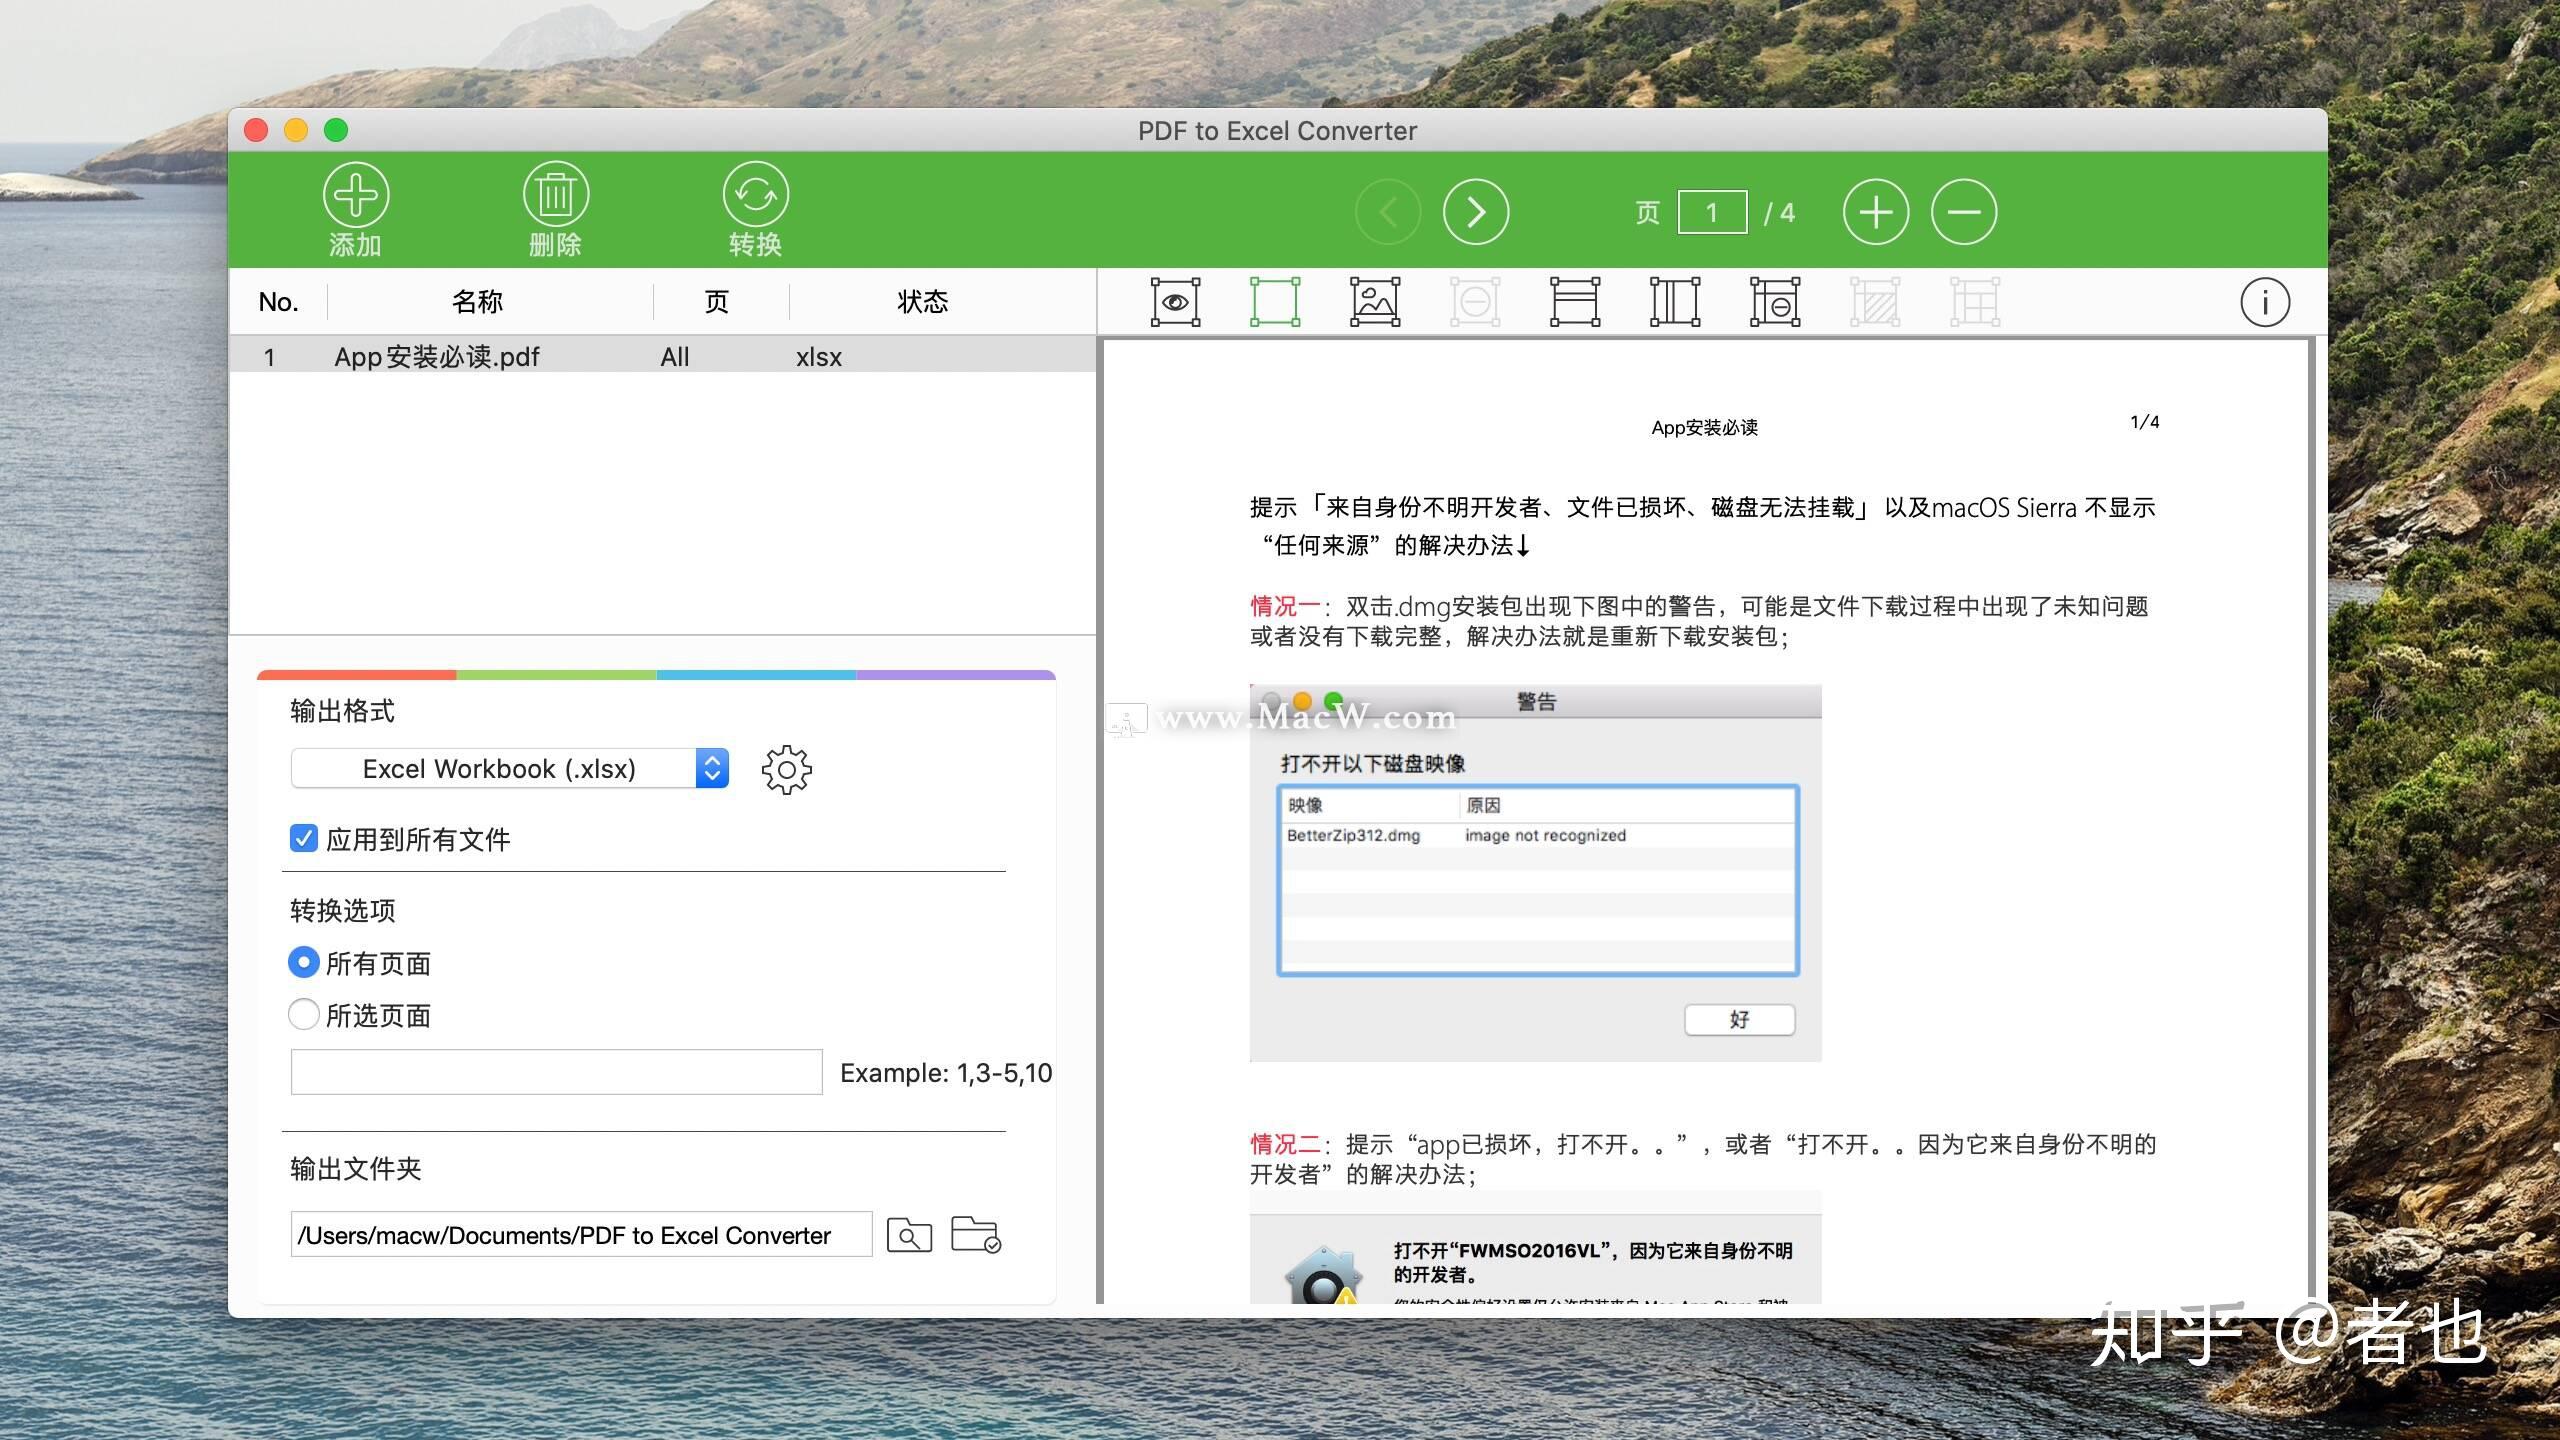
Task: Open output format settings gear
Action: point(787,769)
